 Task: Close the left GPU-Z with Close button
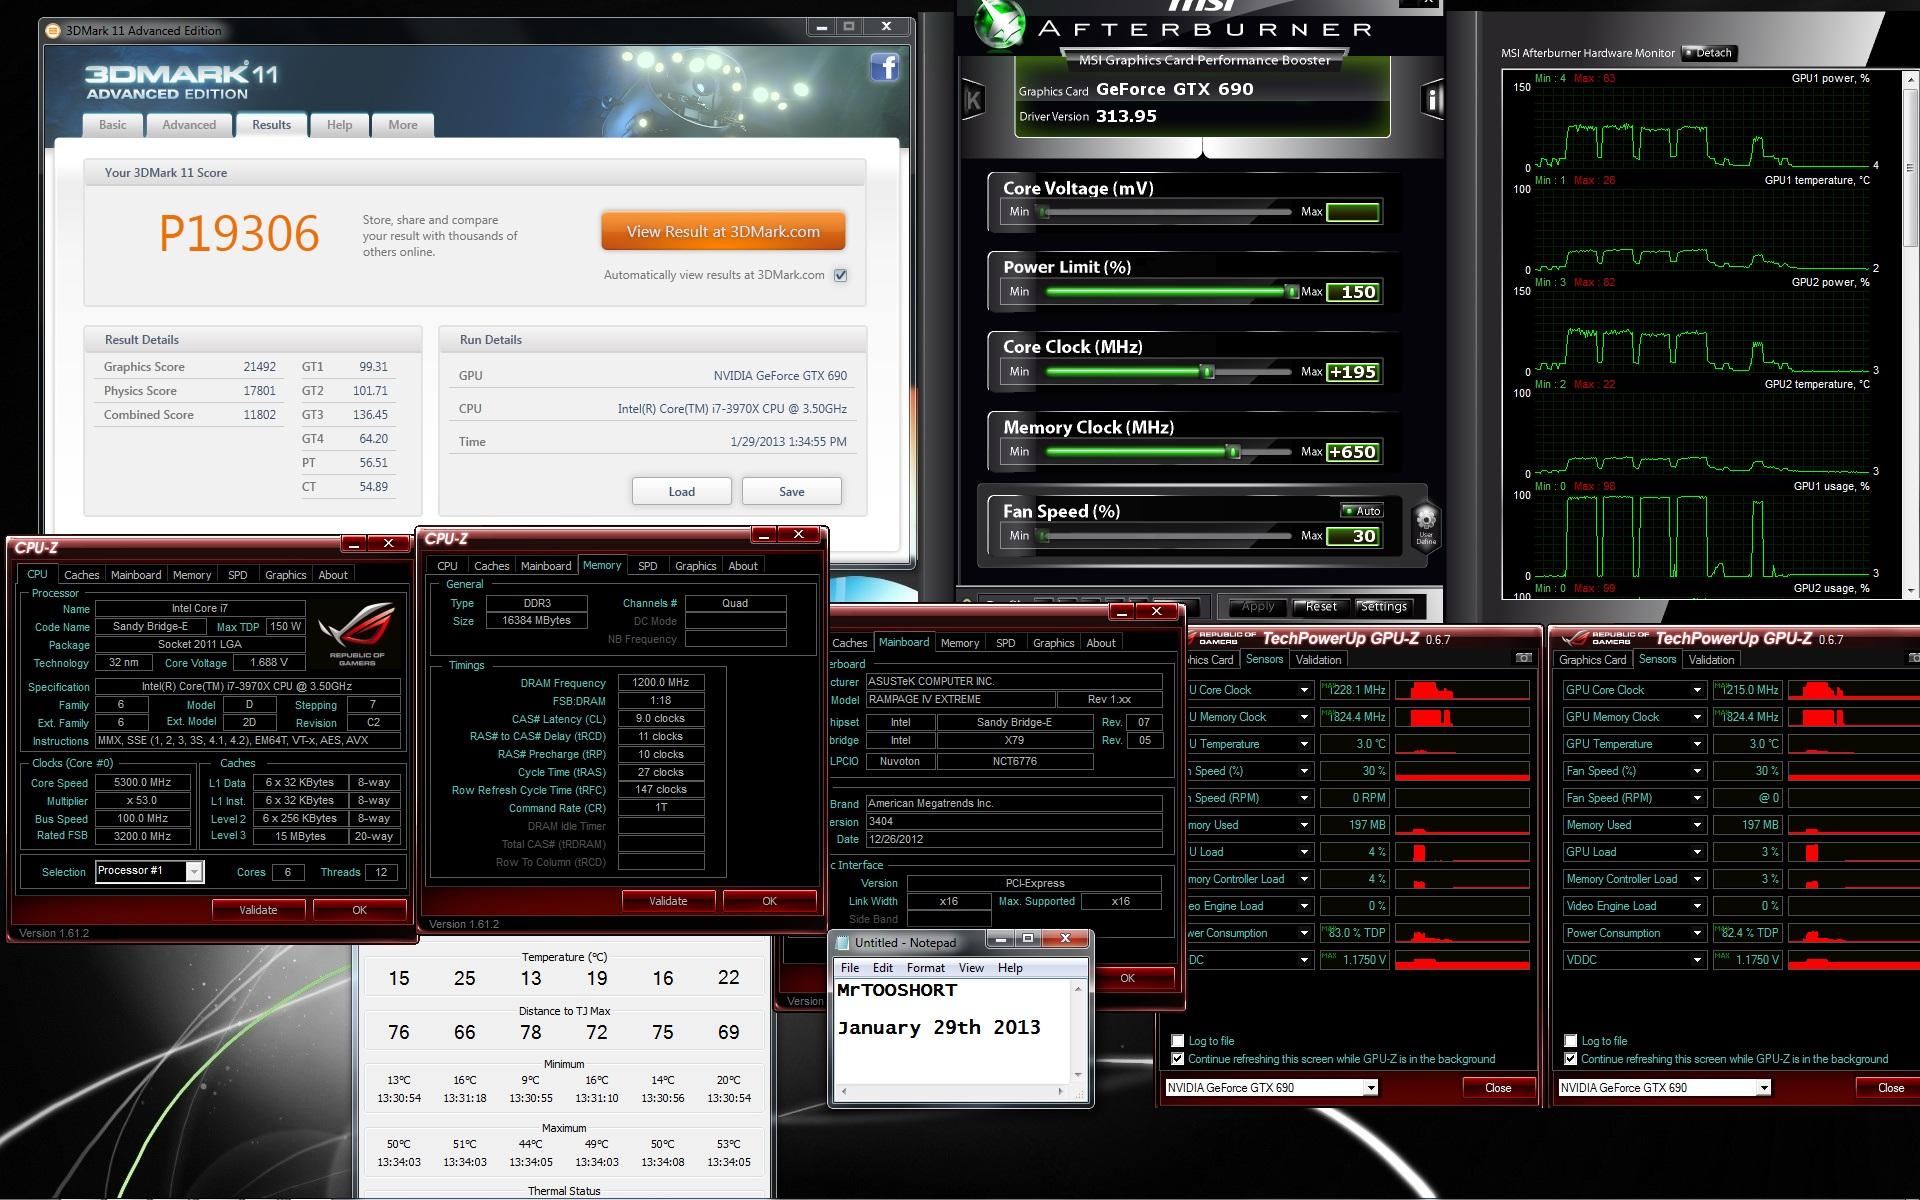point(1498,1088)
